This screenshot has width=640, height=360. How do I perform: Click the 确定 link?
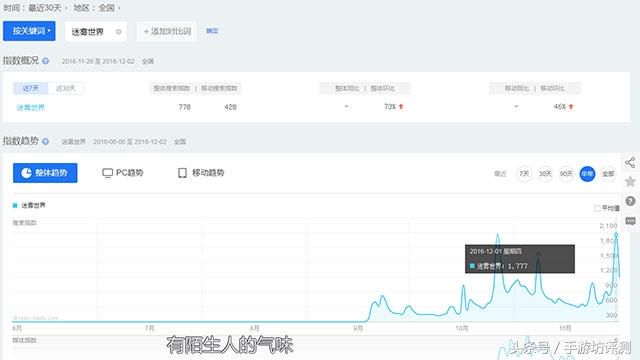[212, 31]
